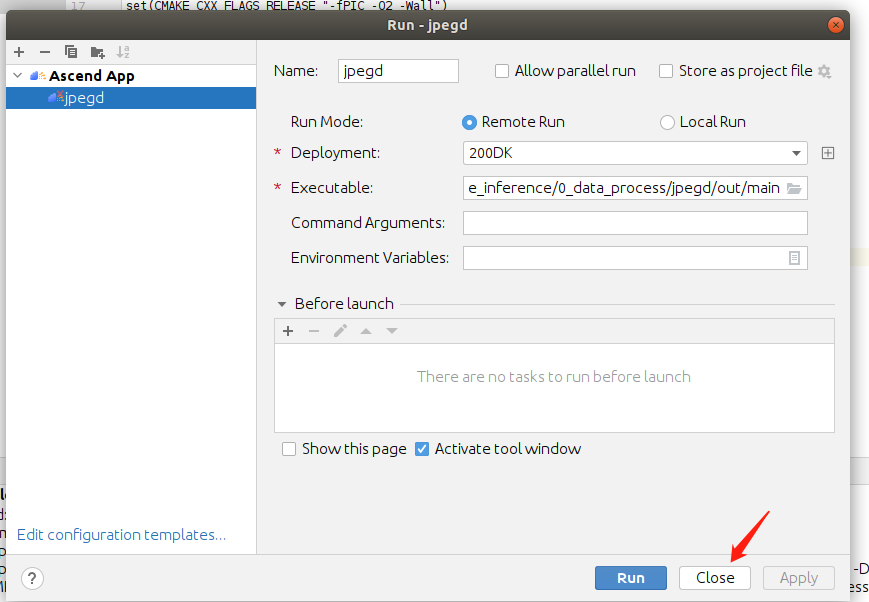
Task: Open the Deployment dropdown showing 200DK
Action: pyautogui.click(x=635, y=153)
